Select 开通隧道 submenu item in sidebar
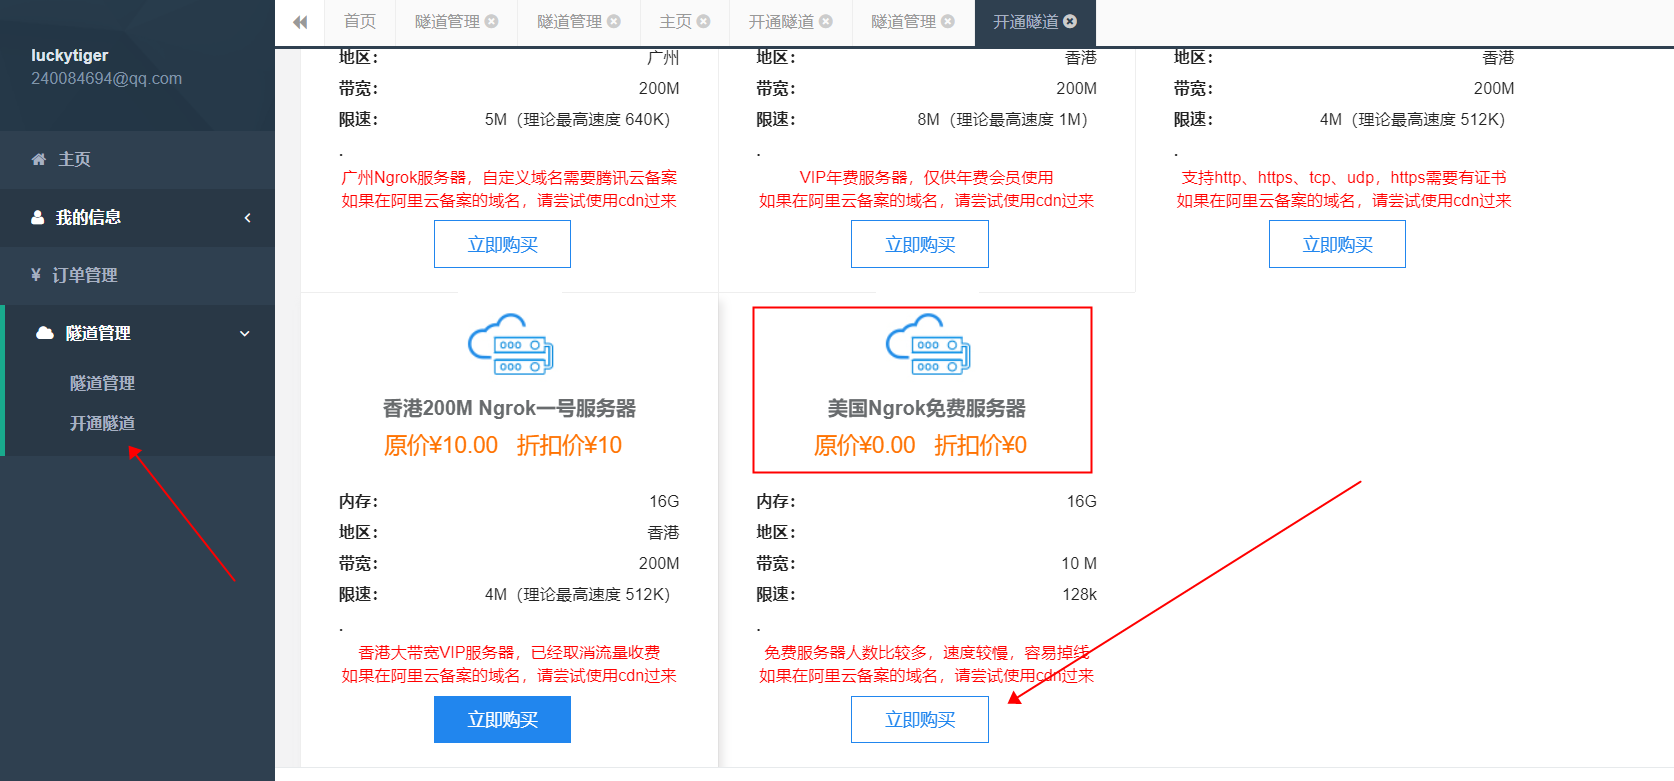Image resolution: width=1674 pixels, height=781 pixels. (102, 423)
